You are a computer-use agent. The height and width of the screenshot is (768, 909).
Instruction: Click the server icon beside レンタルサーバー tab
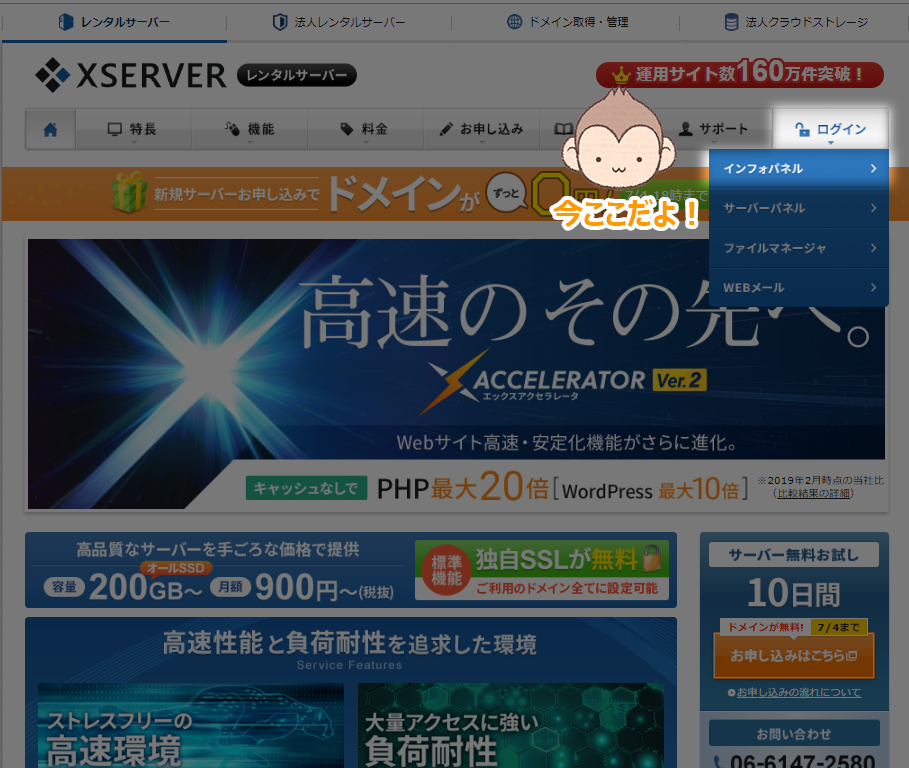pos(66,22)
